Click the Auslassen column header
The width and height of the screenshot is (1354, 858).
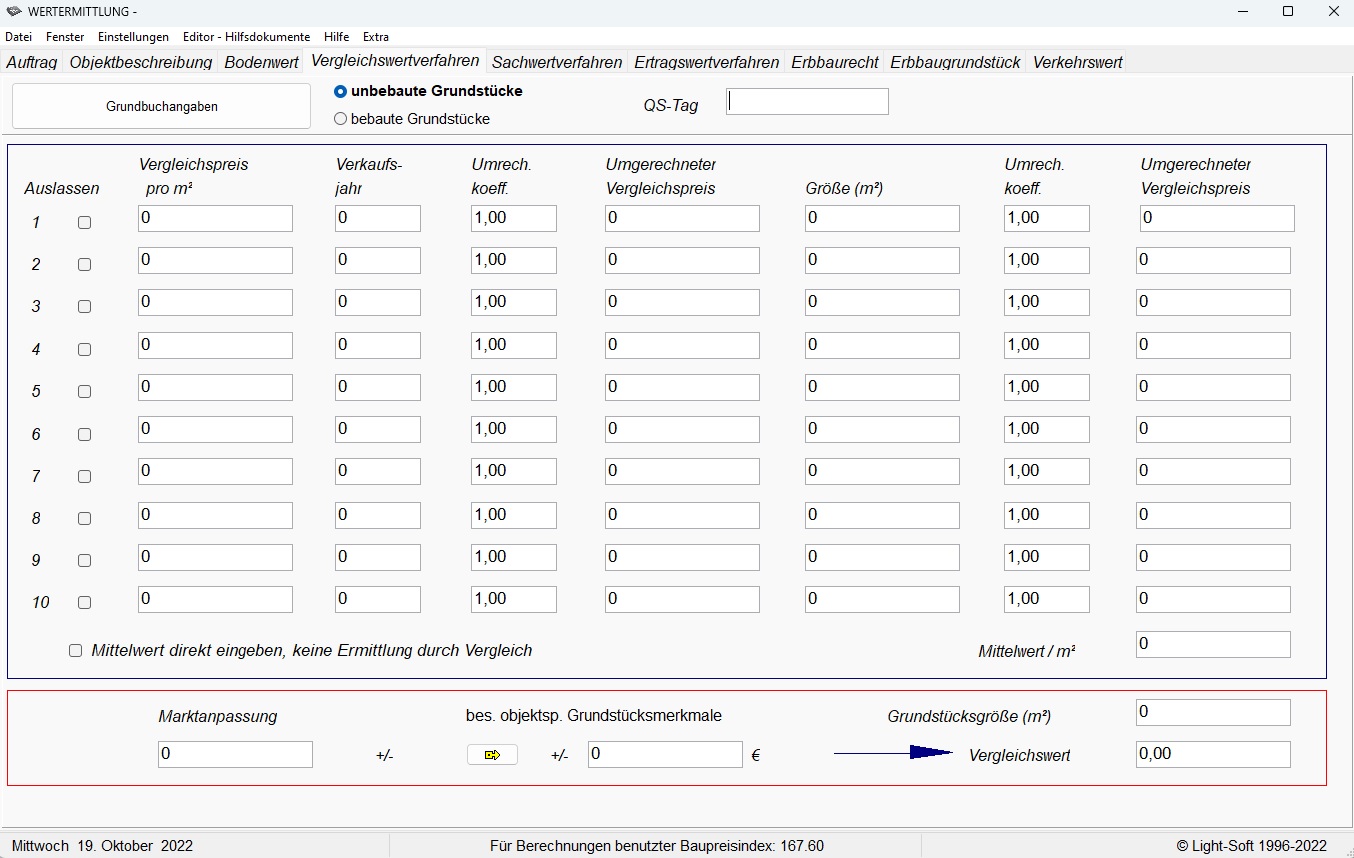(62, 188)
